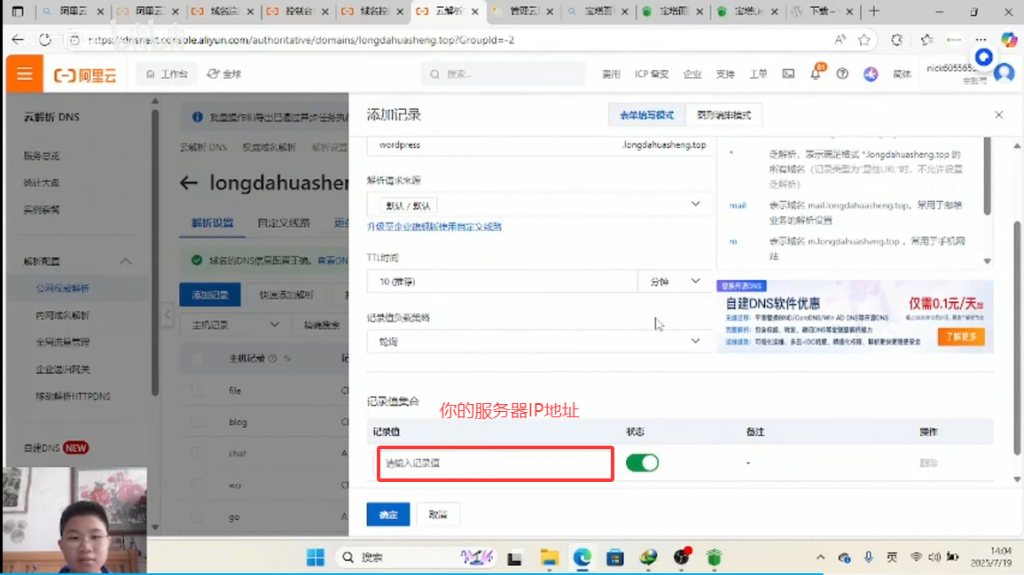Viewport: 1024px width, 575px height.
Task: Edit the TTL value field showing 10
Action: [502, 282]
